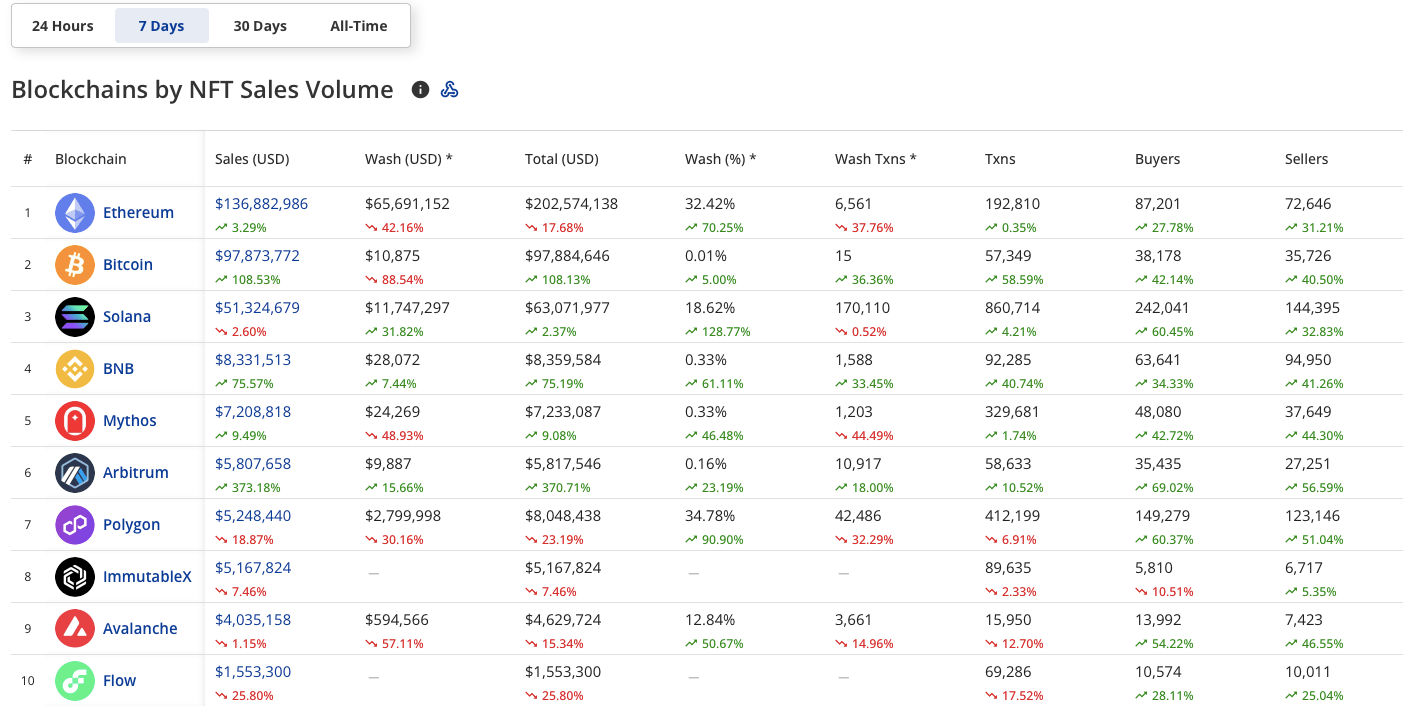Click the Ethereum blockchain logo icon
Image resolution: width=1408 pixels, height=706 pixels.
click(x=75, y=213)
